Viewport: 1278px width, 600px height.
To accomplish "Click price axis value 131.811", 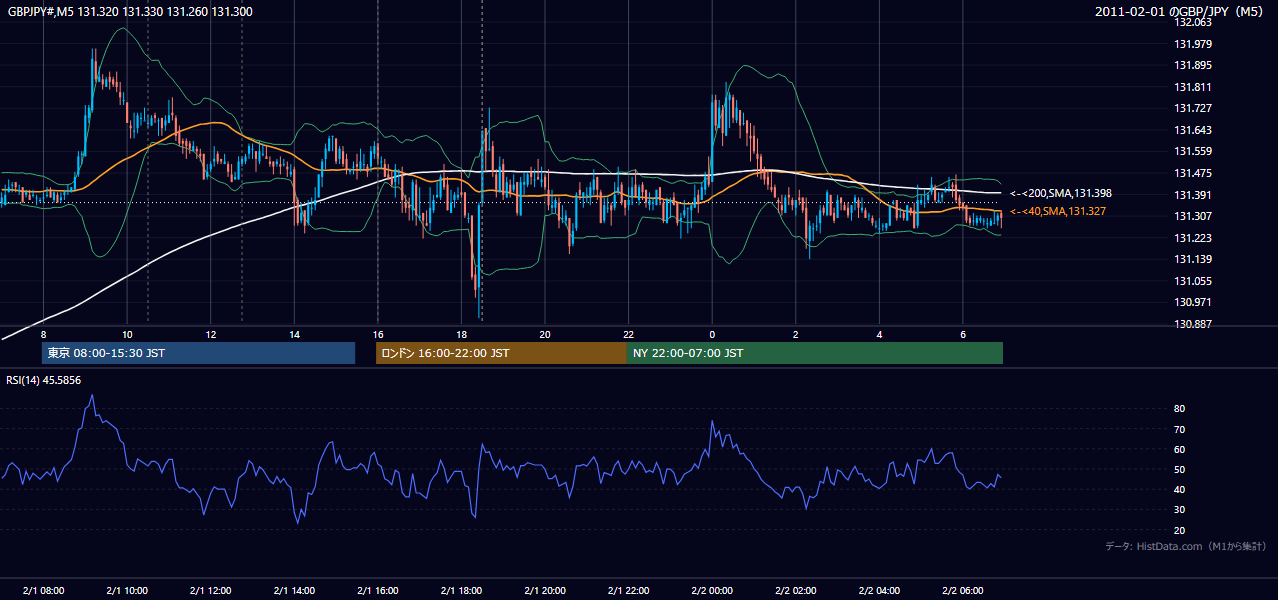I will pyautogui.click(x=1193, y=87).
